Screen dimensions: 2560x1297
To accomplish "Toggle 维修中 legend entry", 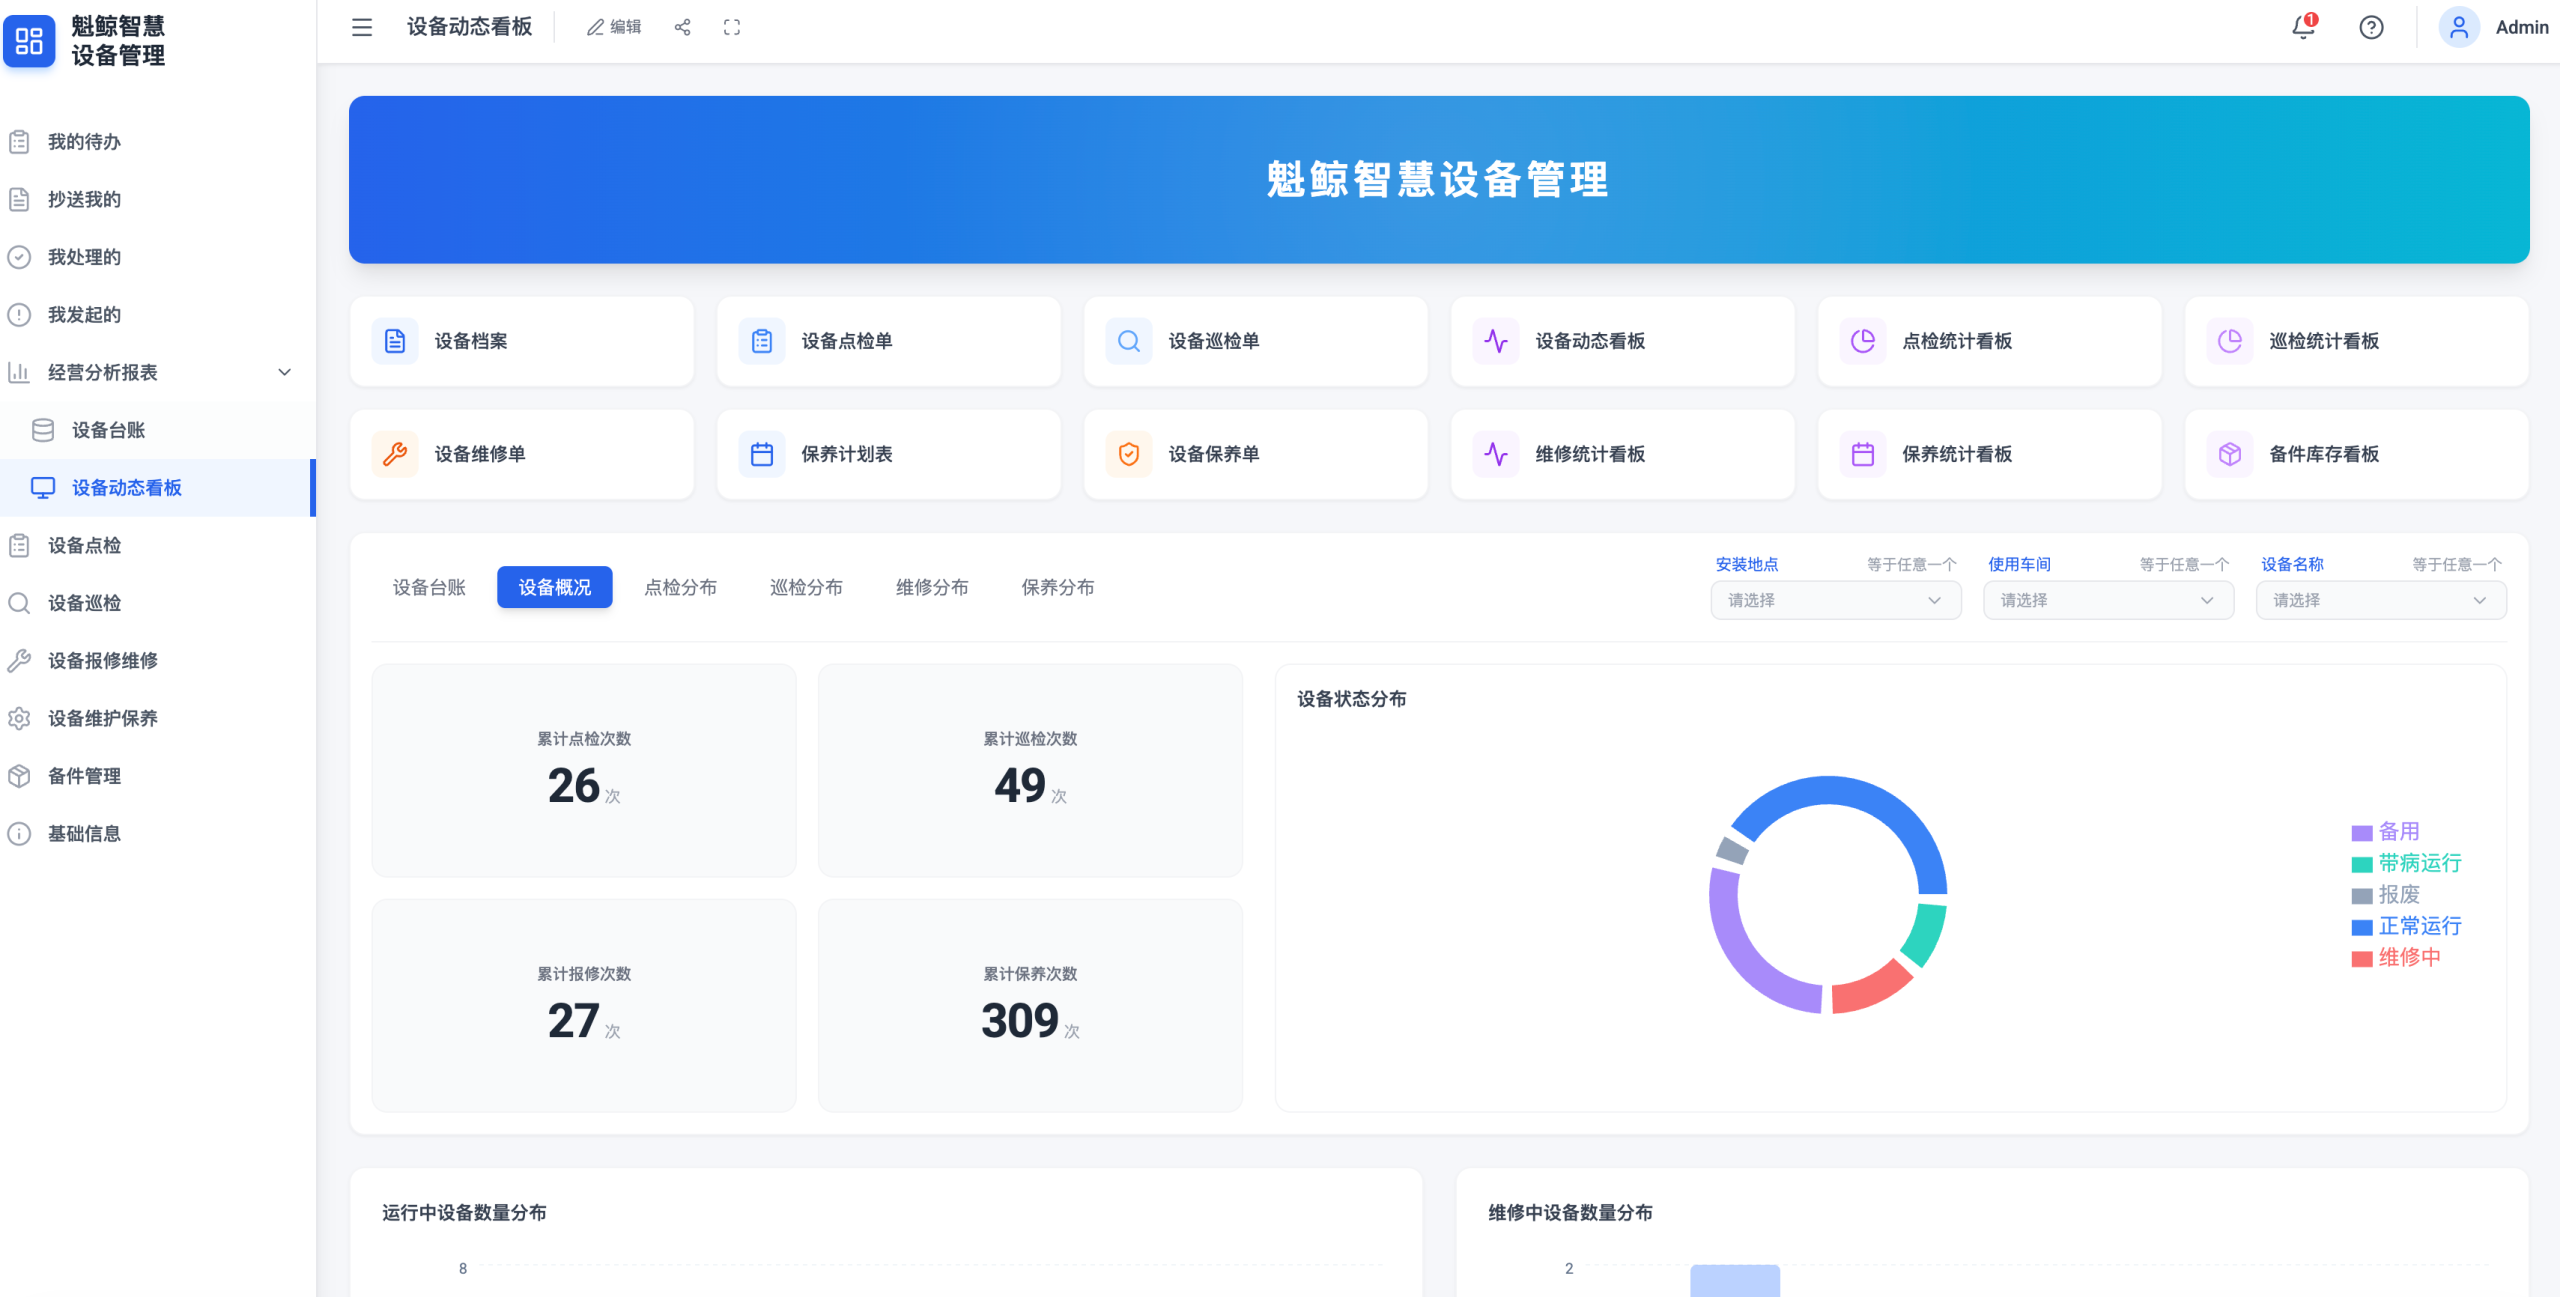I will [x=2397, y=957].
